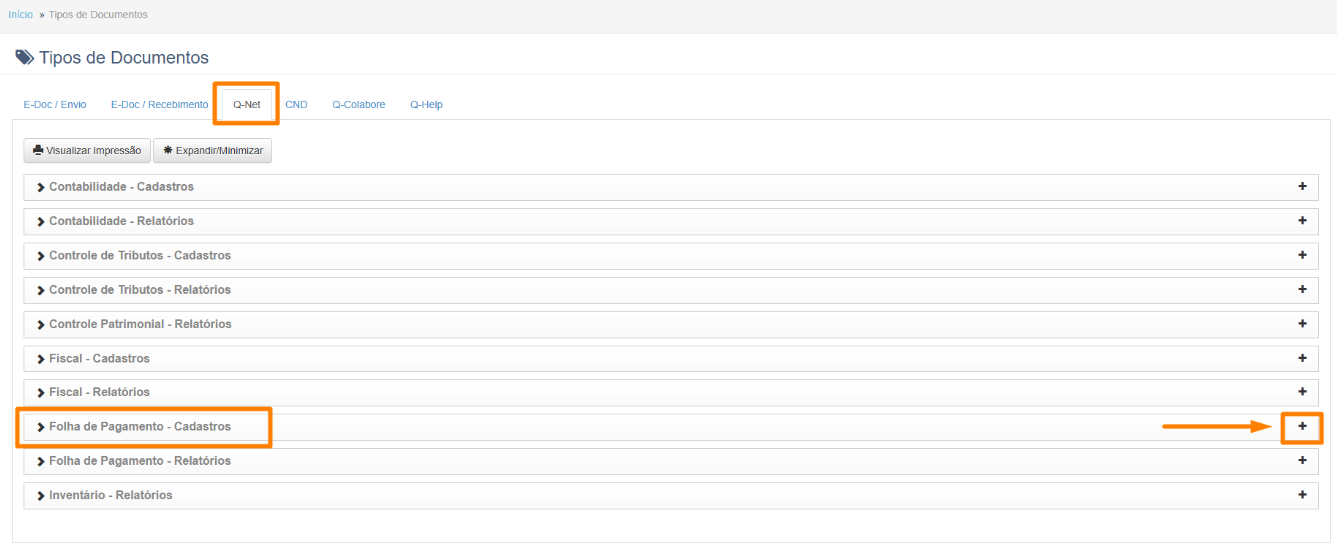Viewport: 1337px width, 556px height.
Task: Follow the Início breadcrumb link
Action: (20, 15)
